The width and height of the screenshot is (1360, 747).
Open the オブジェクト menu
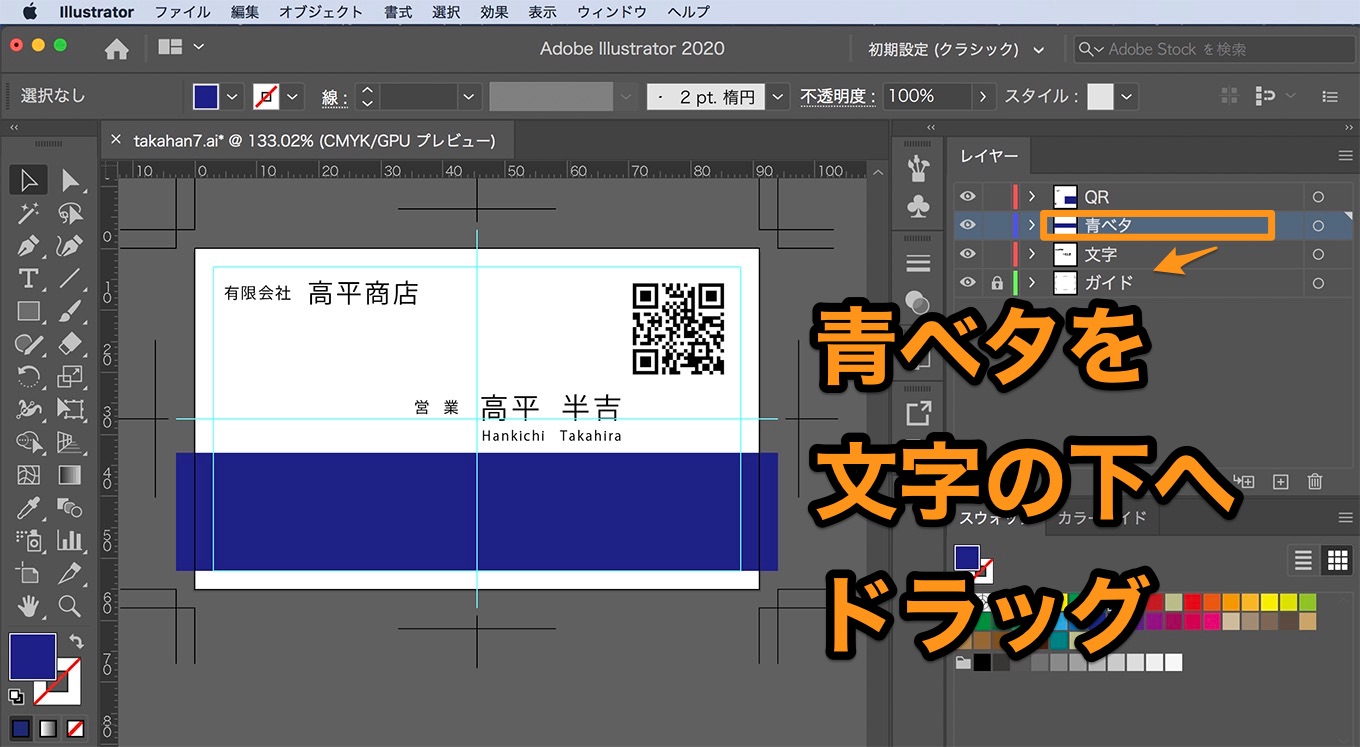pos(321,12)
